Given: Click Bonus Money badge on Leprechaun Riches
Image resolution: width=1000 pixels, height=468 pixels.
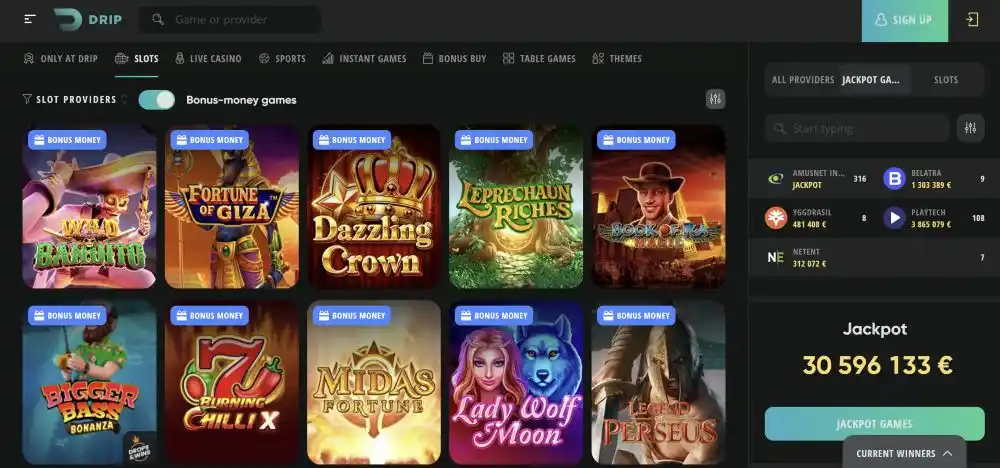Looking at the screenshot, I should point(494,140).
